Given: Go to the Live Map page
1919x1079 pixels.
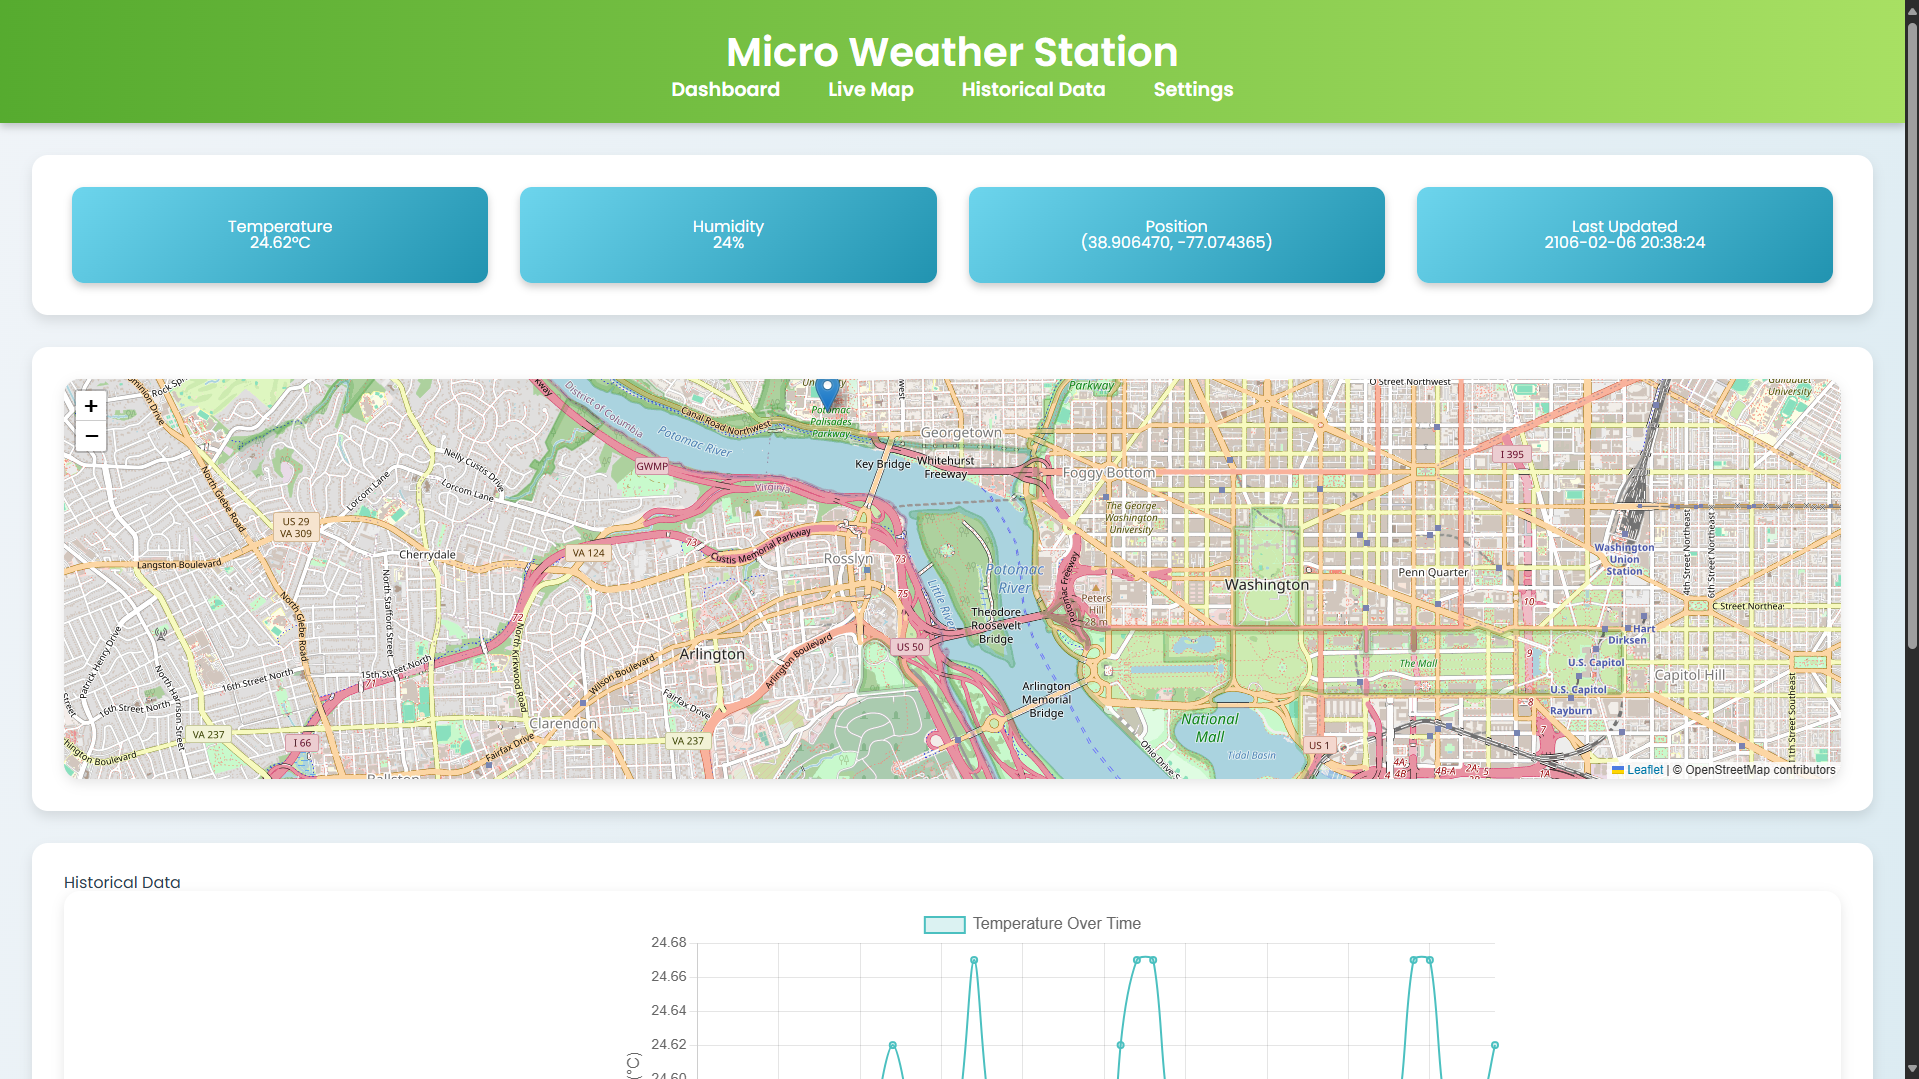Looking at the screenshot, I should pyautogui.click(x=870, y=90).
